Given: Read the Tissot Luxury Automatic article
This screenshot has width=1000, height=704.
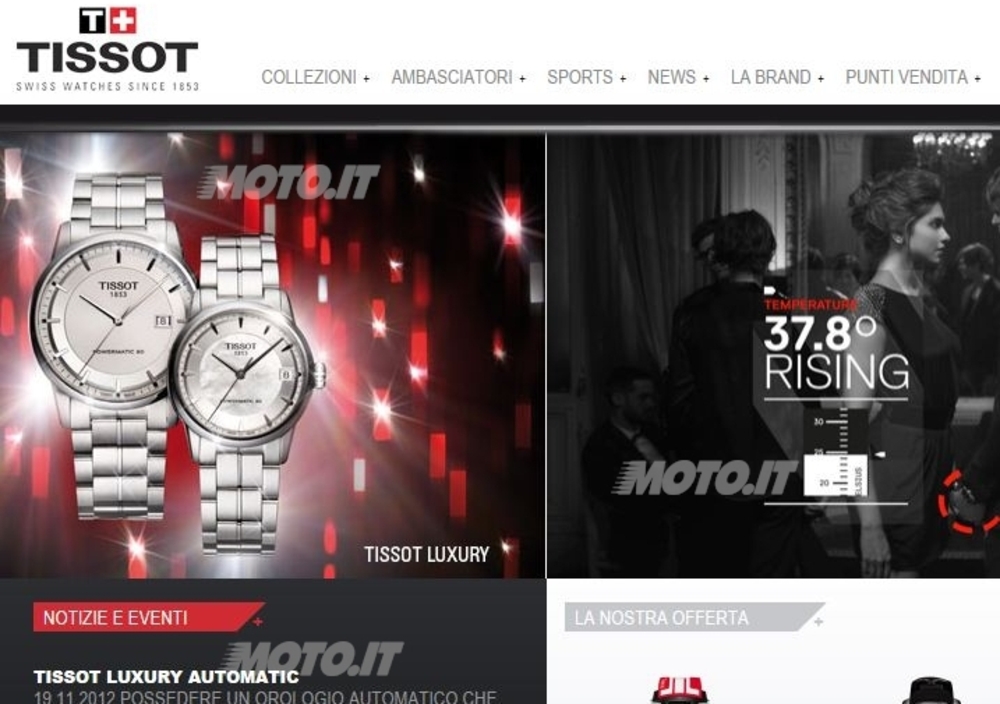Looking at the screenshot, I should tap(166, 676).
